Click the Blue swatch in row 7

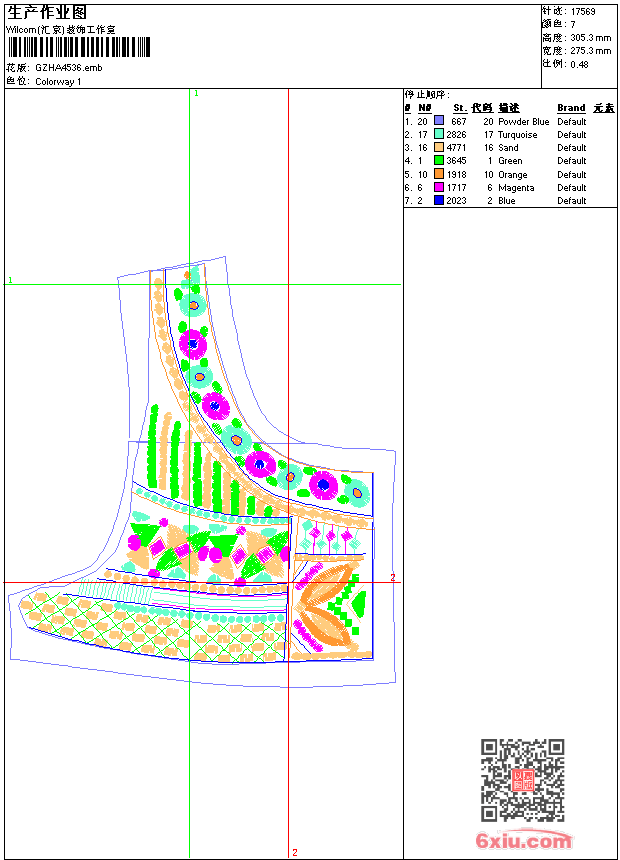point(439,200)
